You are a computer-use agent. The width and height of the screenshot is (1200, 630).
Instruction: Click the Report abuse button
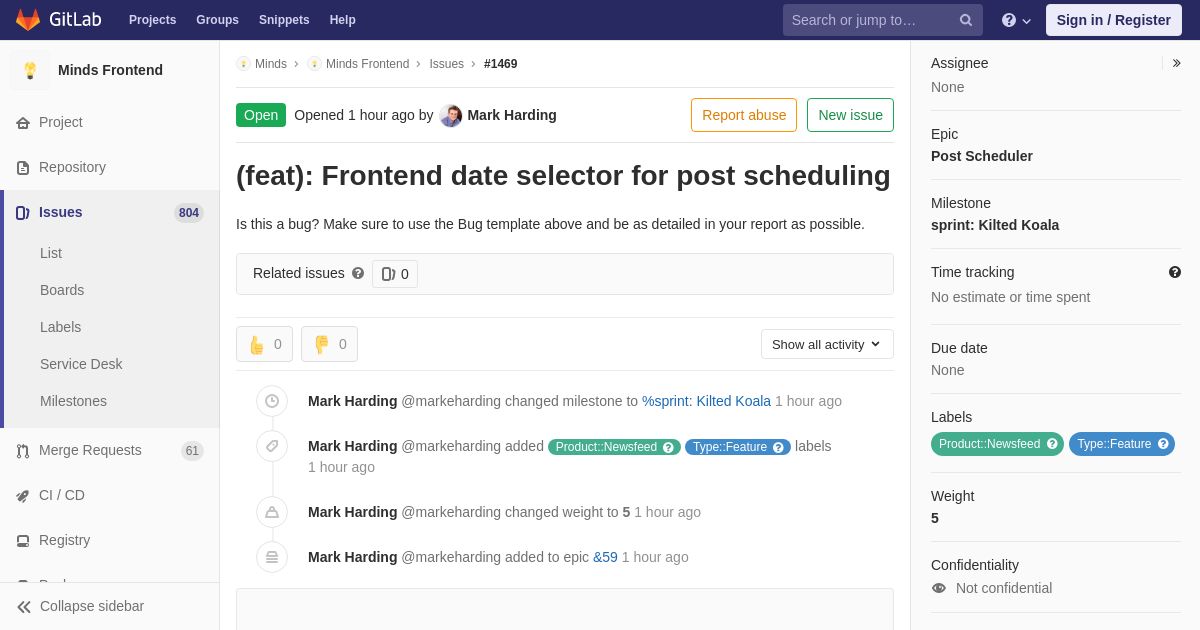744,115
